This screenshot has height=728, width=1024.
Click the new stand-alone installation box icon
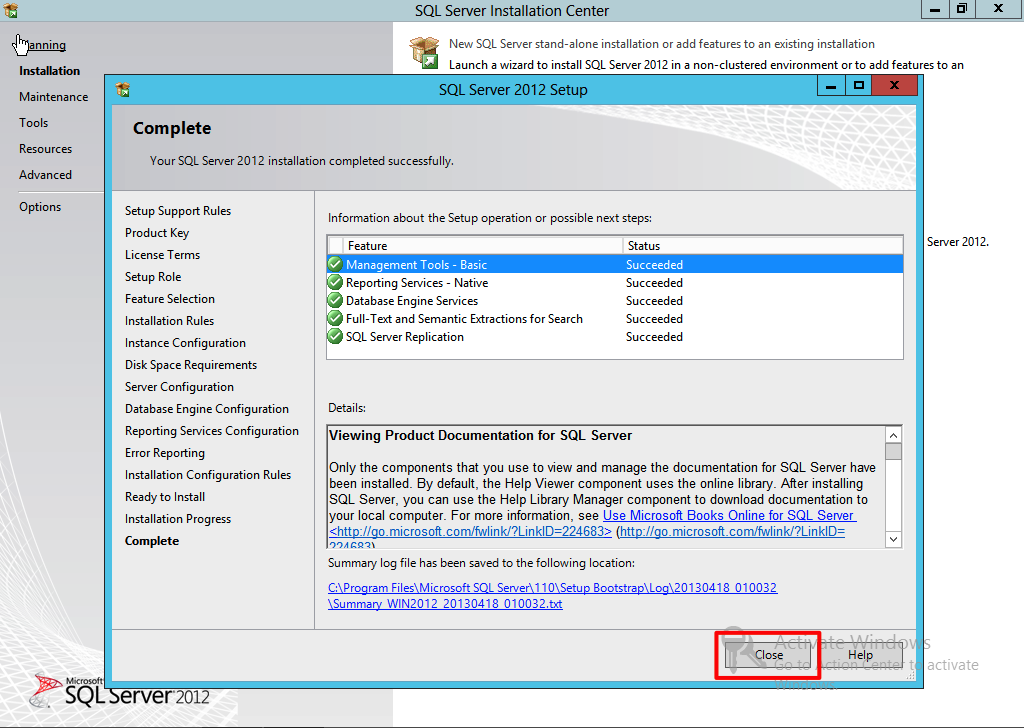pyautogui.click(x=424, y=52)
